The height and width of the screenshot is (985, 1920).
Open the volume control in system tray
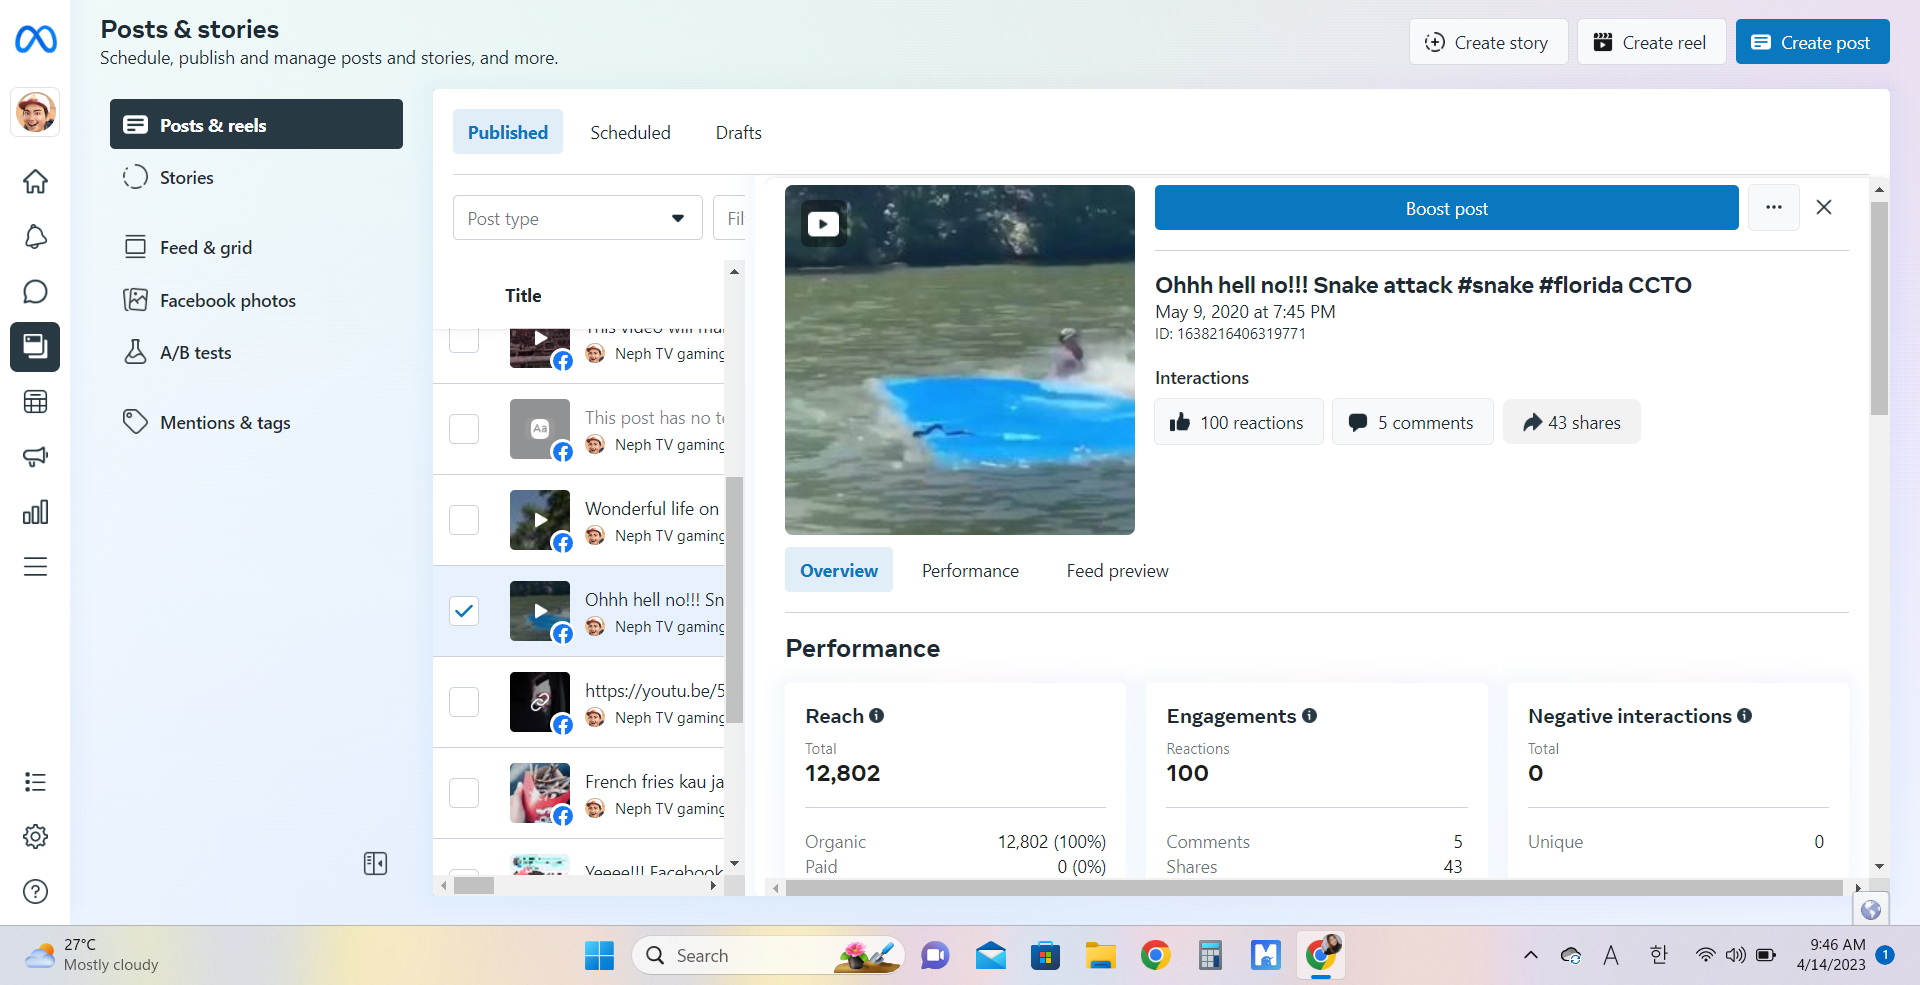(x=1735, y=955)
